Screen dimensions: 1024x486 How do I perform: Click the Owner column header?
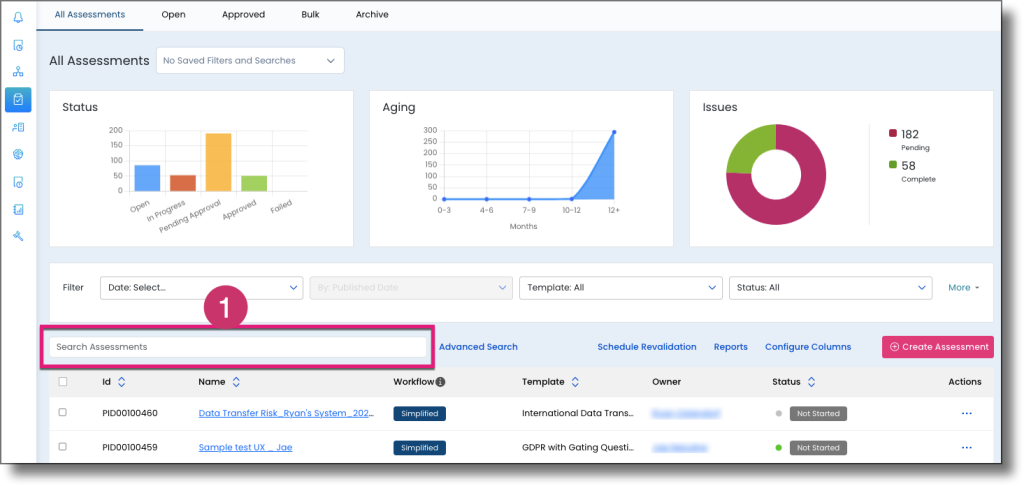(666, 382)
